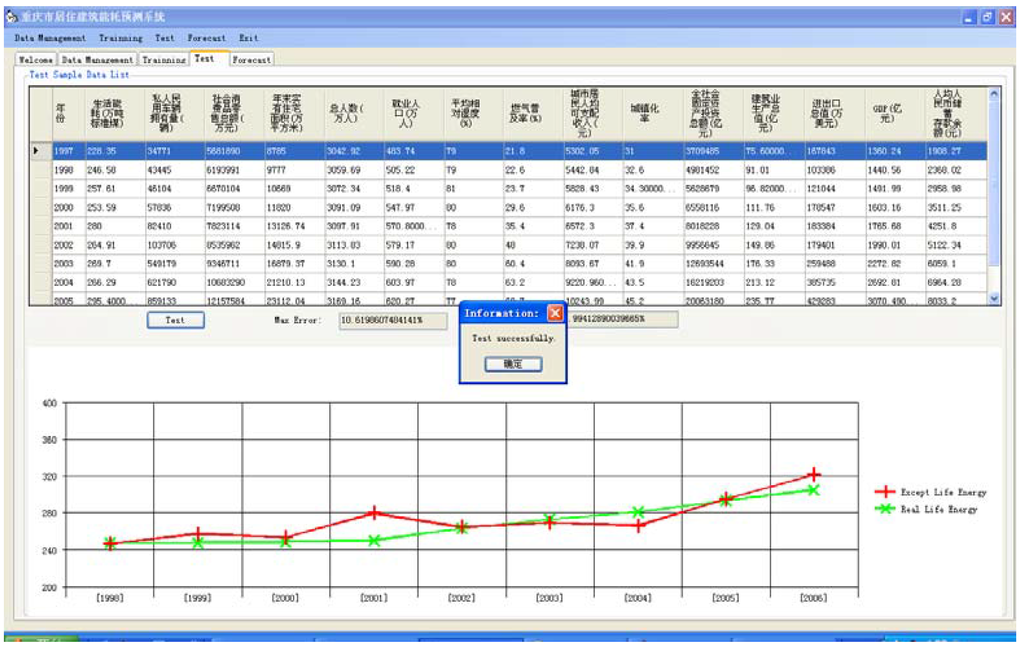Select Exit from the menu bar
This screenshot has width=1024, height=648.
click(248, 38)
